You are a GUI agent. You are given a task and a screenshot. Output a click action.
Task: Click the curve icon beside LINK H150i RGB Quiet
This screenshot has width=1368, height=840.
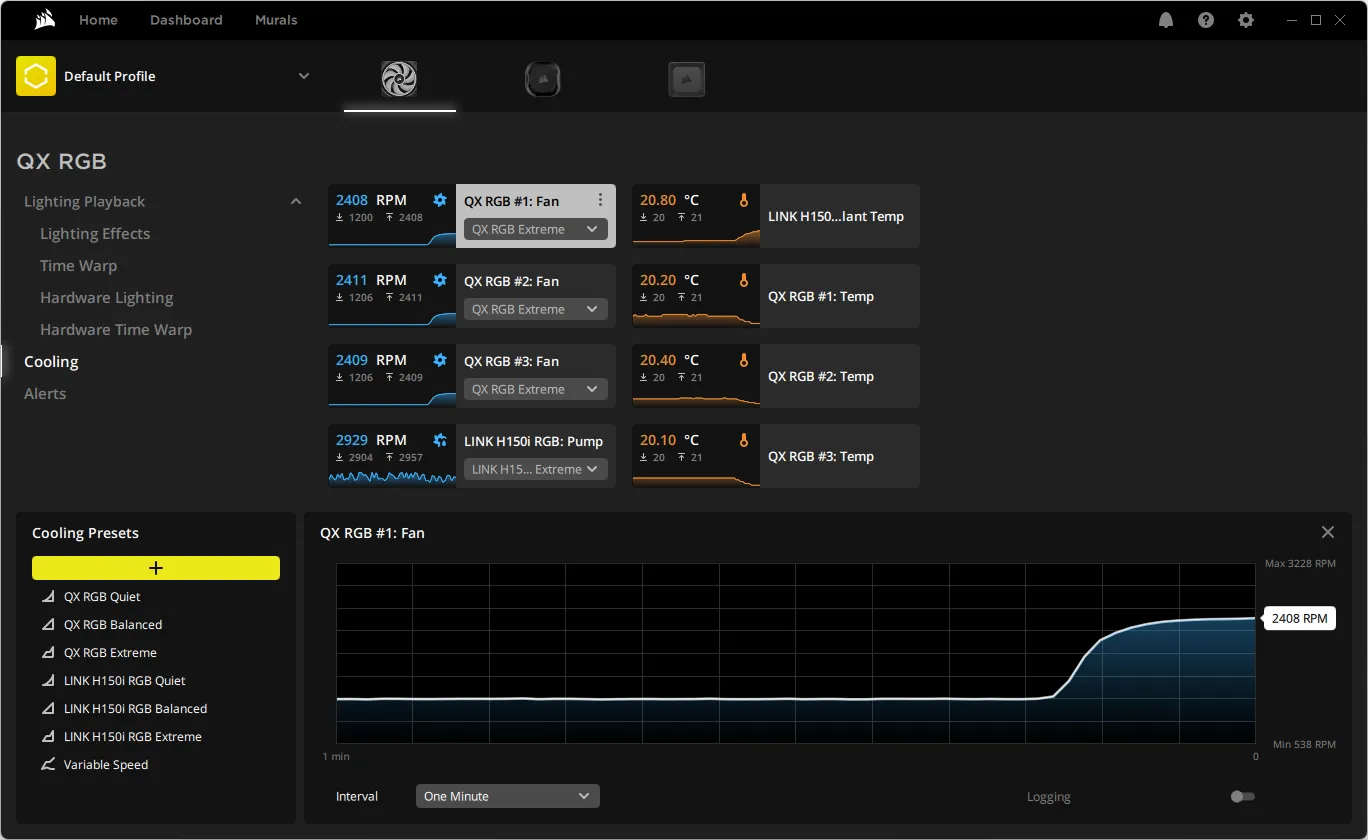48,681
